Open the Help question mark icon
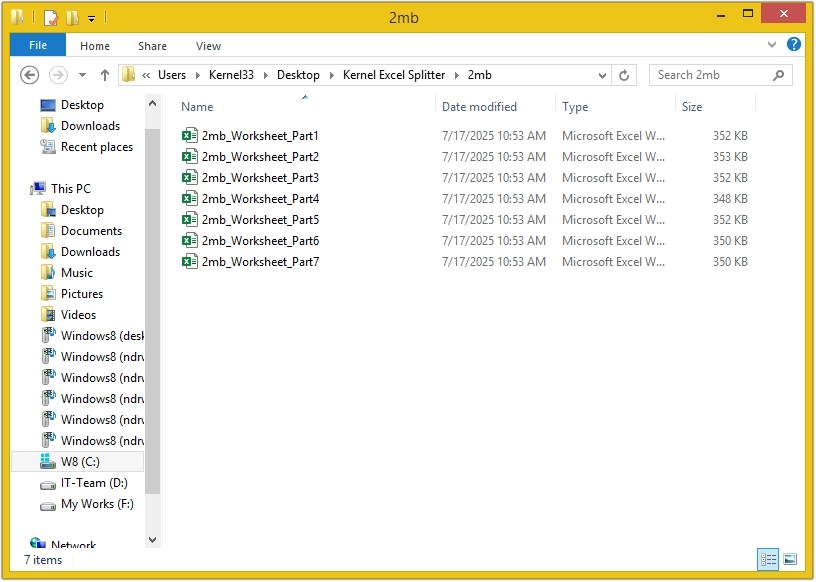Image resolution: width=816 pixels, height=582 pixels. [x=793, y=45]
